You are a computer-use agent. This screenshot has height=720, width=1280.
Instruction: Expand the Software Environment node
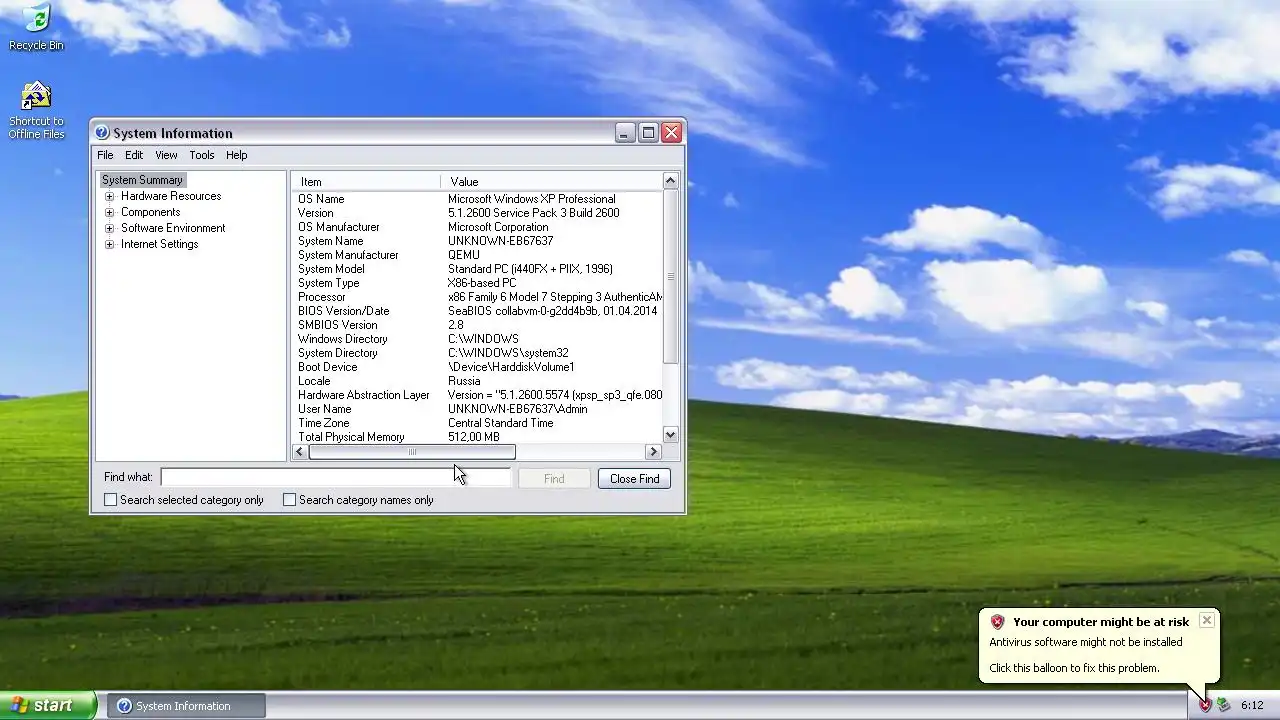[110, 228]
